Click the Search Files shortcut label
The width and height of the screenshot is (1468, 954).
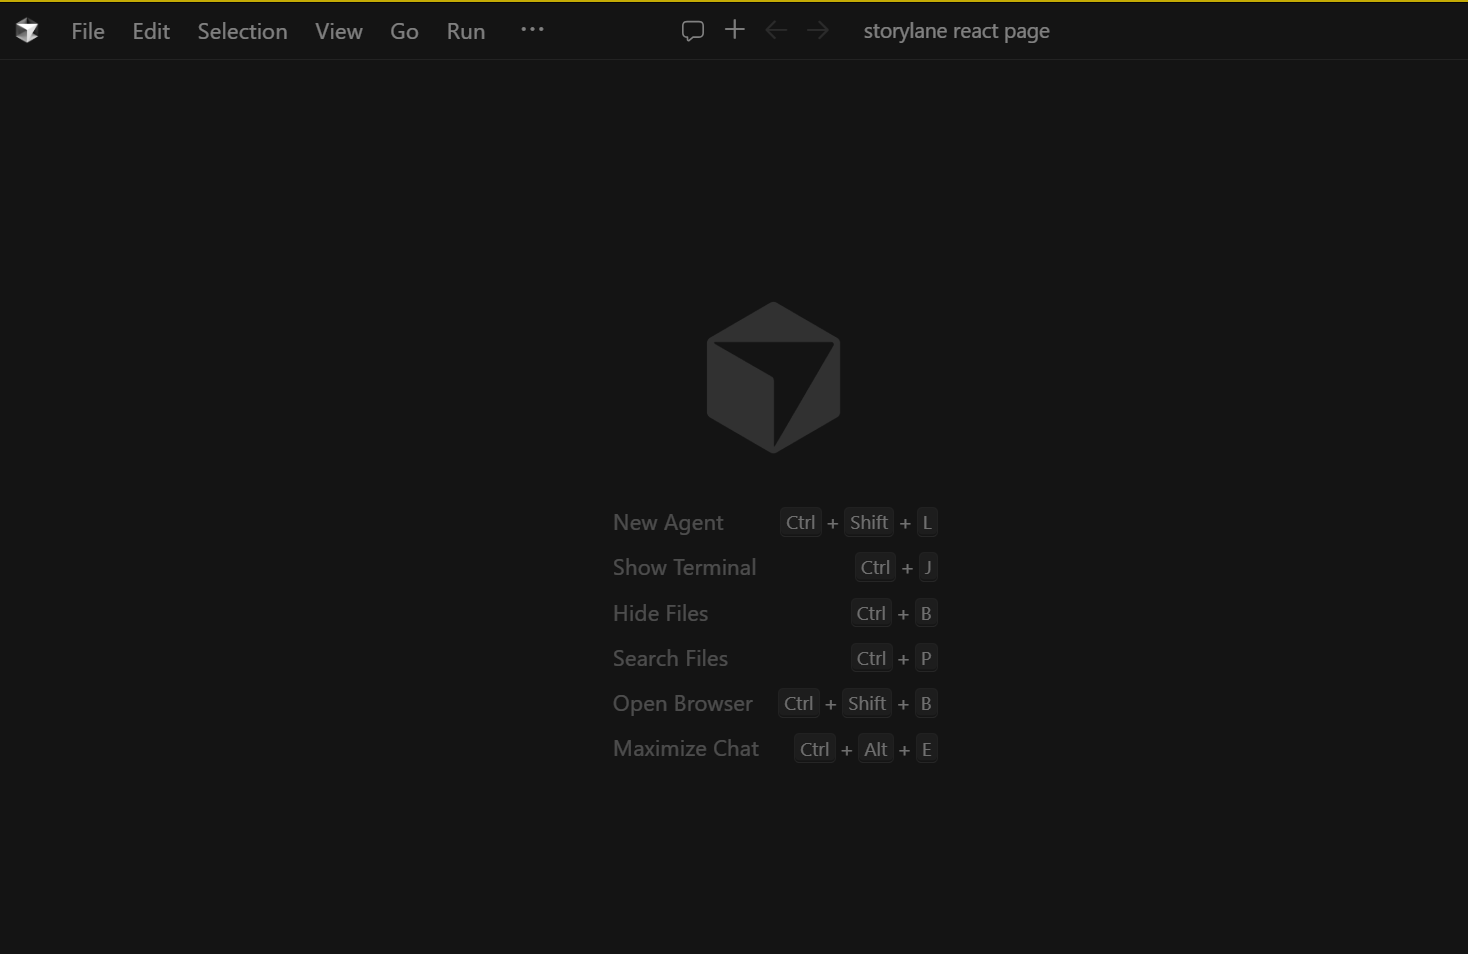pyautogui.click(x=671, y=658)
